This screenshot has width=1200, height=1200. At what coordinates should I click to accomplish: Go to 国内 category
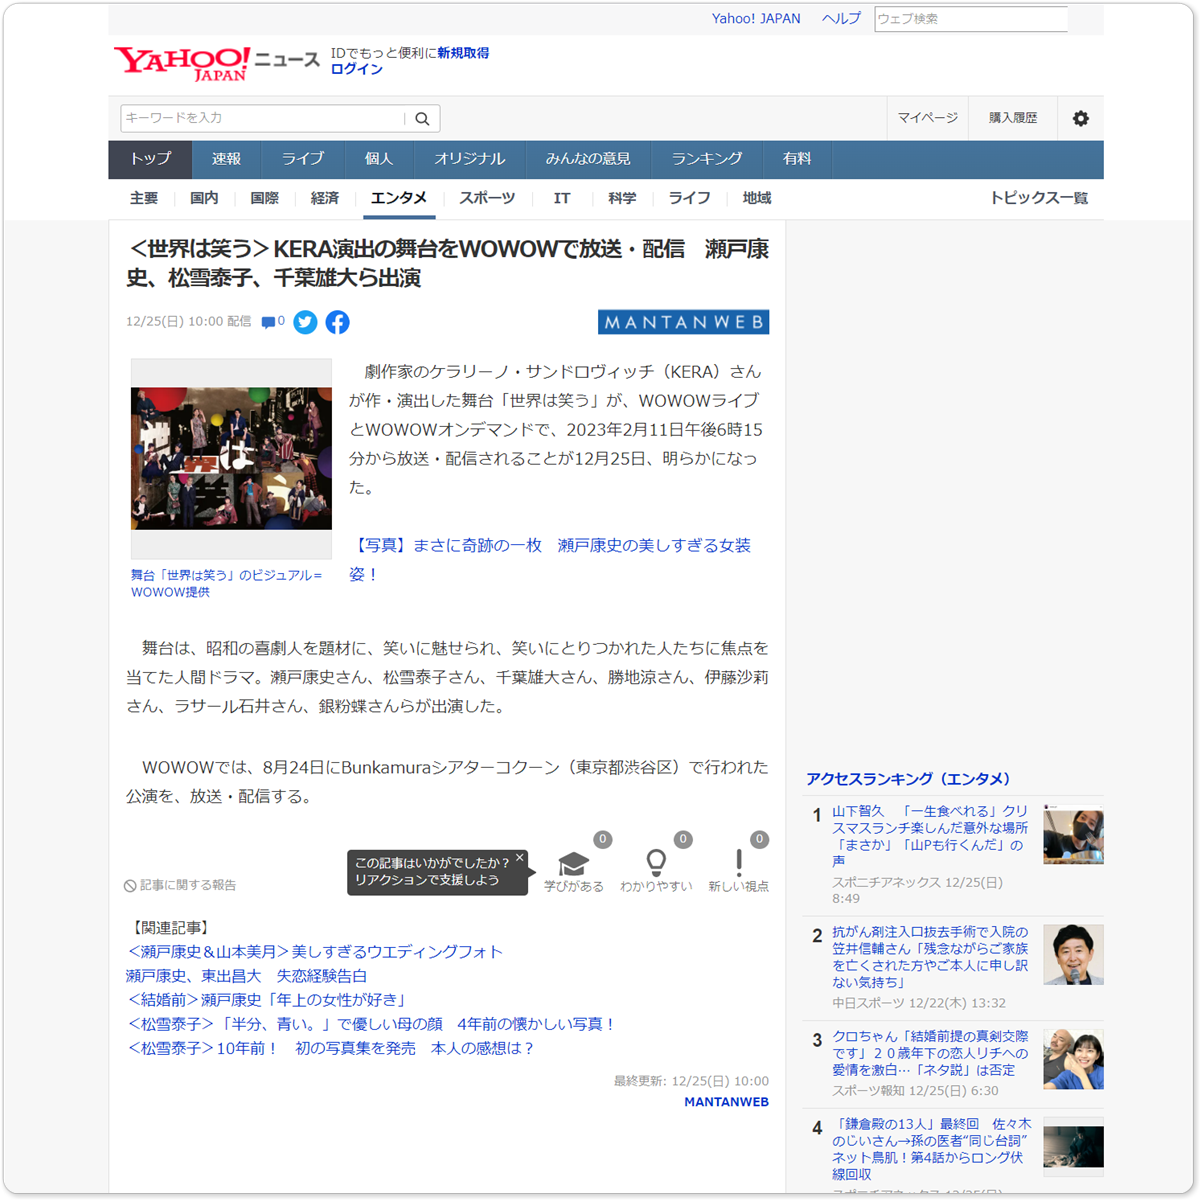(x=204, y=198)
